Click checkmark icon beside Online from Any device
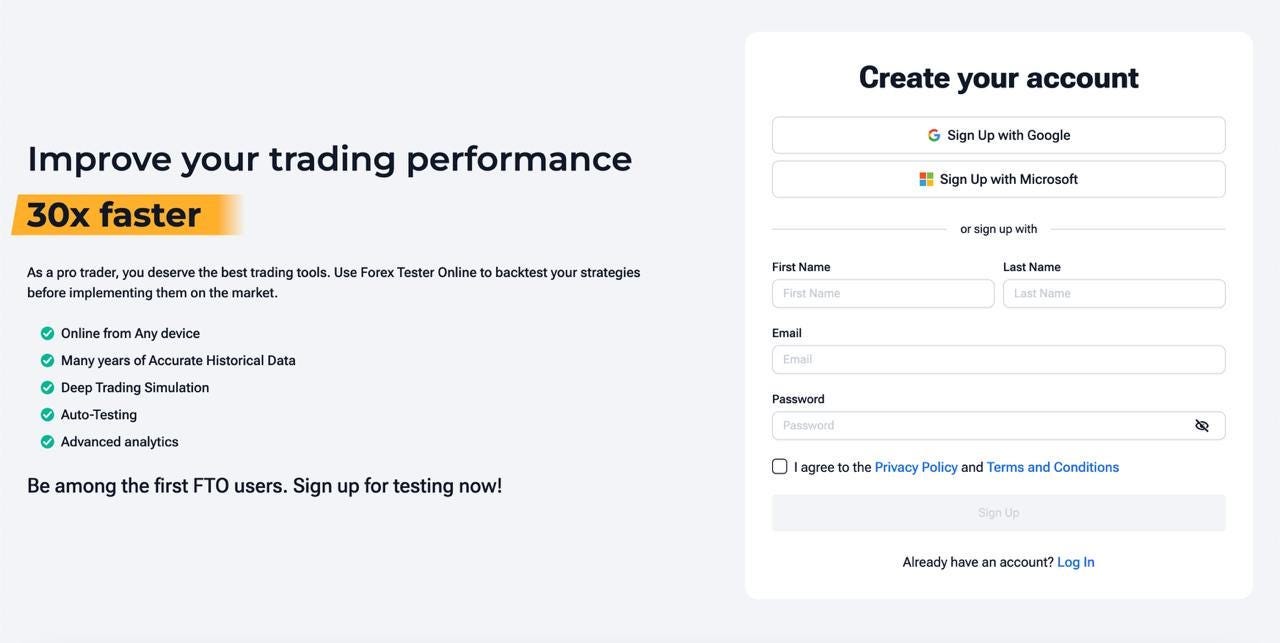1280x643 pixels. tap(47, 333)
